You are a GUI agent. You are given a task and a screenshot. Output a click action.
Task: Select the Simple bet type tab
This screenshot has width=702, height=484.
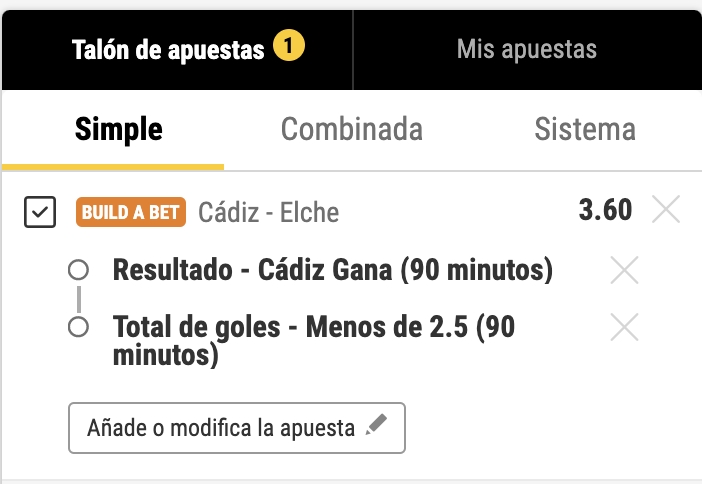[119, 129]
